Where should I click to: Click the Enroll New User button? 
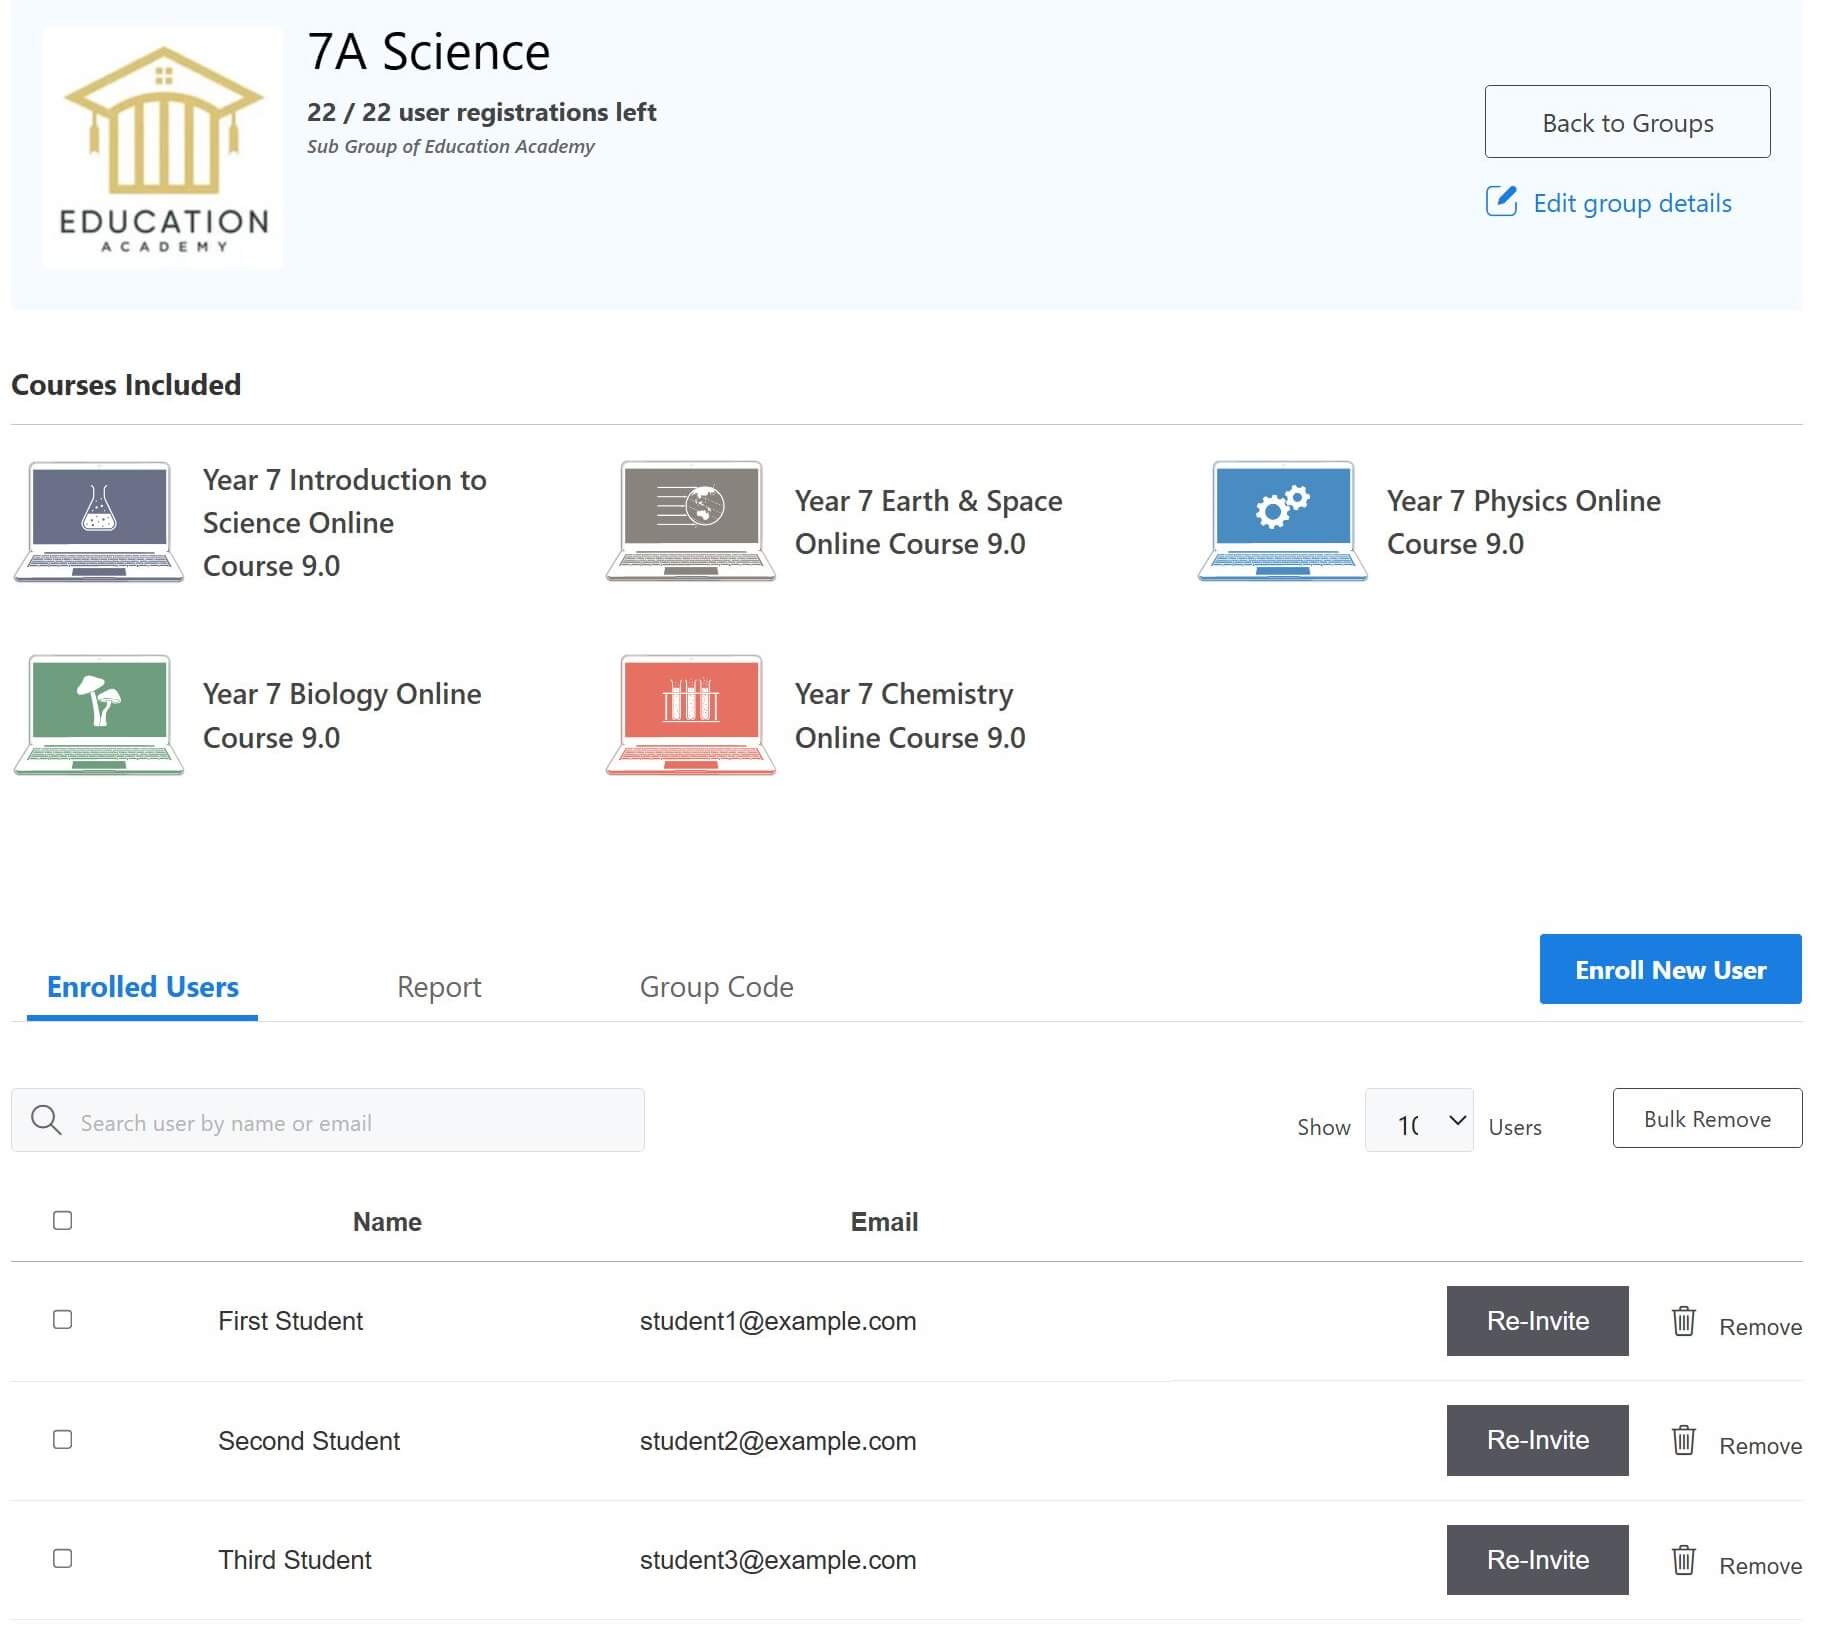(x=1669, y=969)
